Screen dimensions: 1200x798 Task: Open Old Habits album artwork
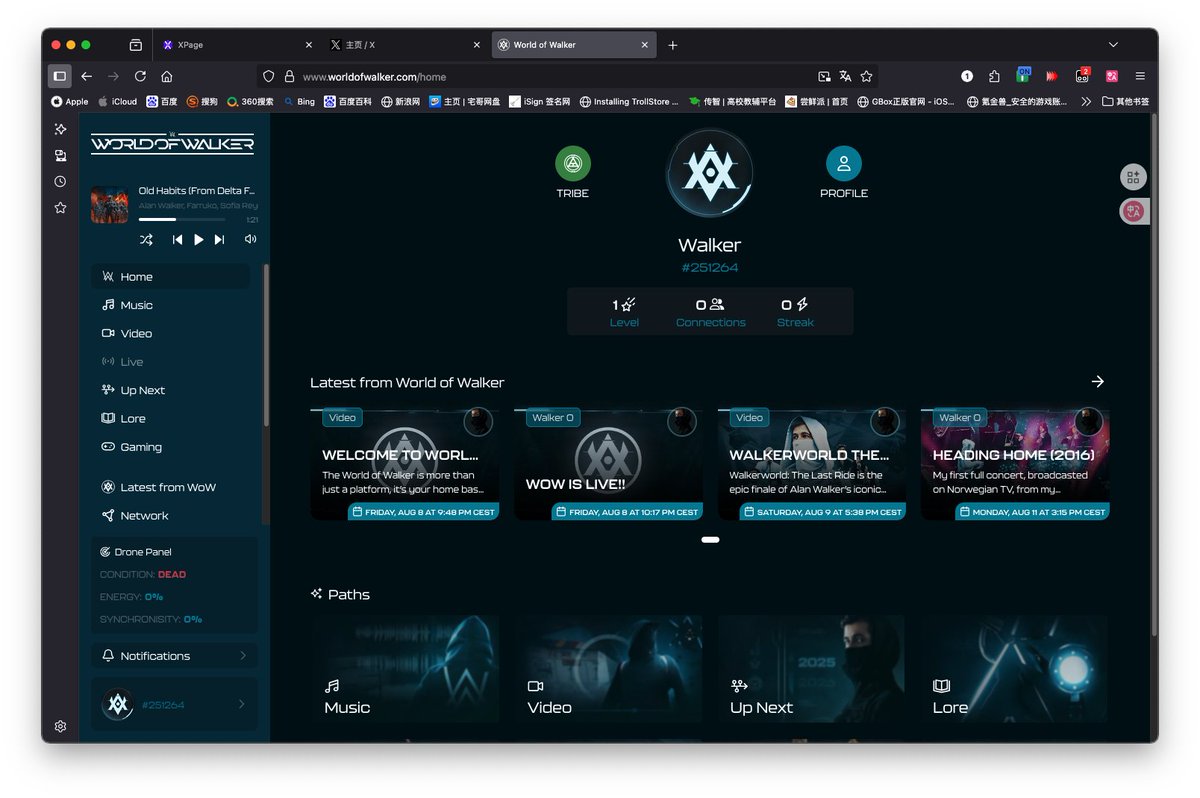click(109, 205)
